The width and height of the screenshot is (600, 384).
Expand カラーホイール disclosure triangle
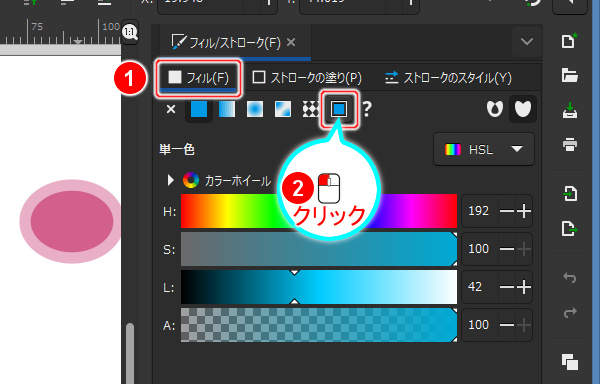click(x=171, y=180)
